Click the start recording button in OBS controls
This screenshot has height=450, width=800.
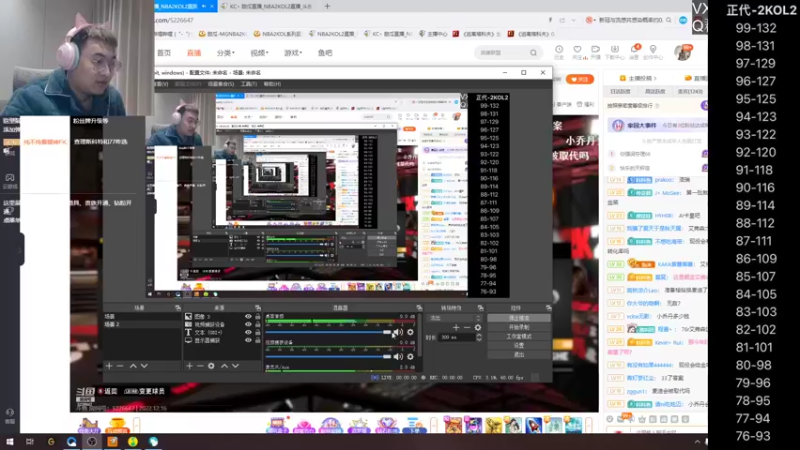(519, 327)
